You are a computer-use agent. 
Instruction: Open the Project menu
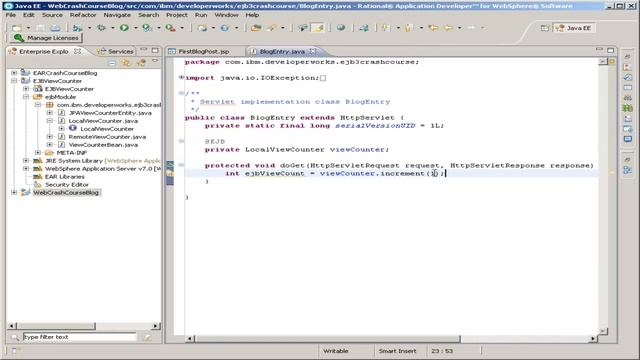(x=177, y=15)
